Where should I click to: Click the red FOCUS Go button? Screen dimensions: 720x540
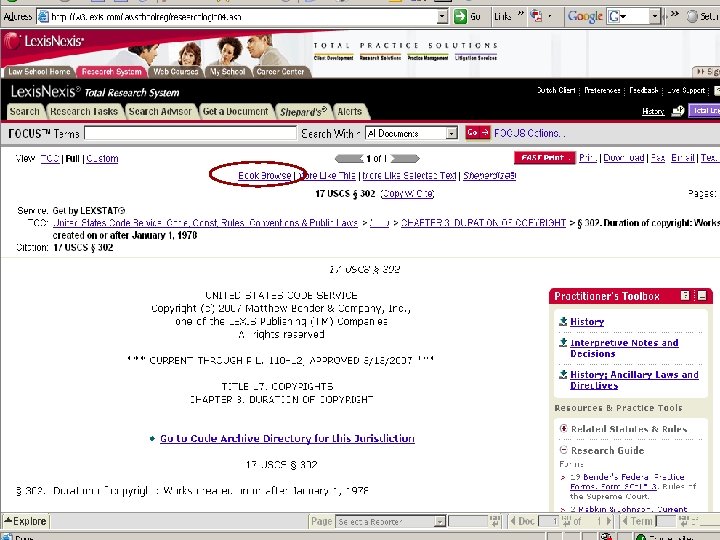point(478,133)
